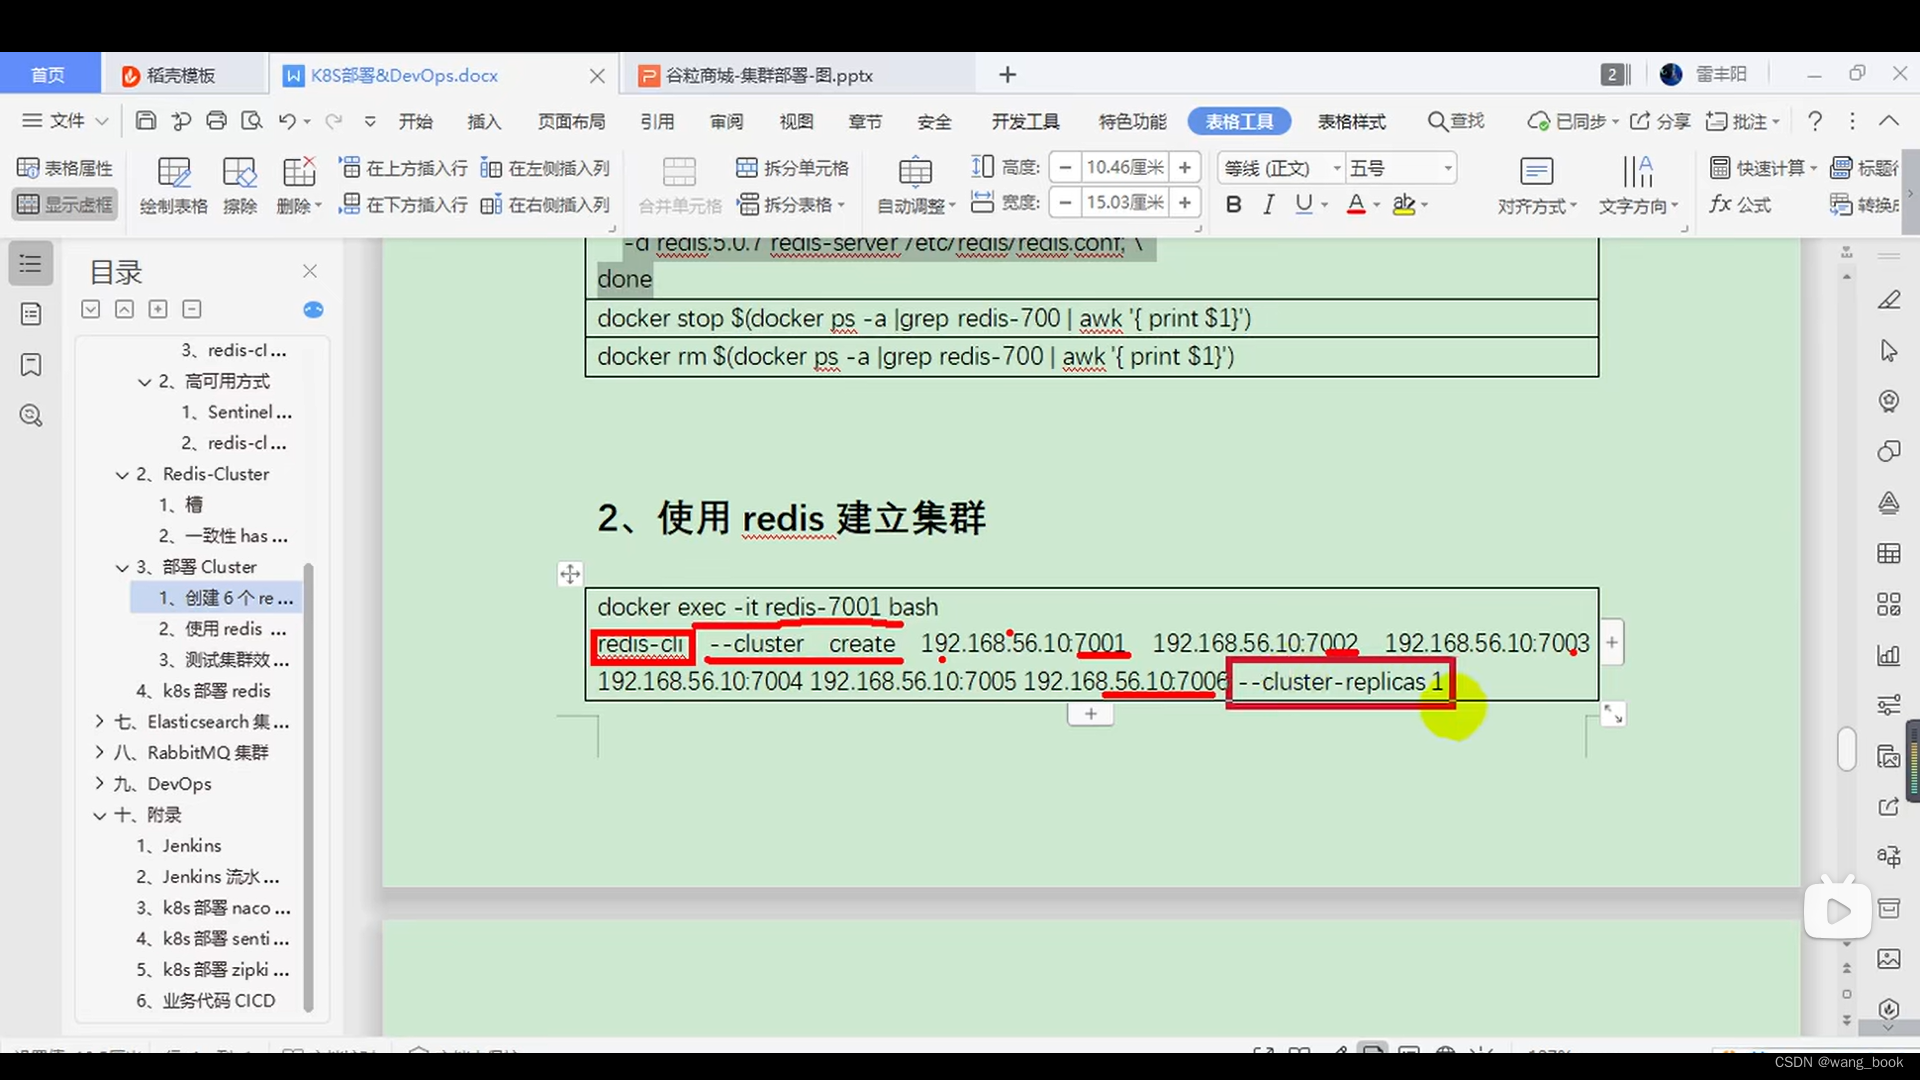Click the outline list icon in left sidebar

[x=31, y=264]
